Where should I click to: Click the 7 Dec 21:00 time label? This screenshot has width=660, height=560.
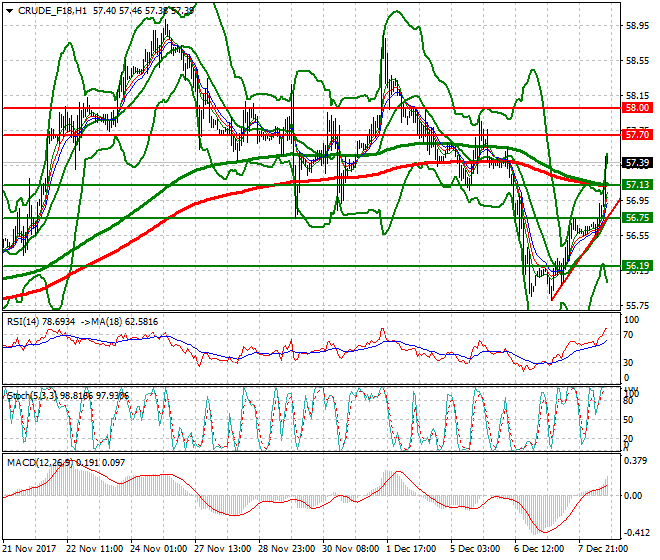(x=603, y=549)
